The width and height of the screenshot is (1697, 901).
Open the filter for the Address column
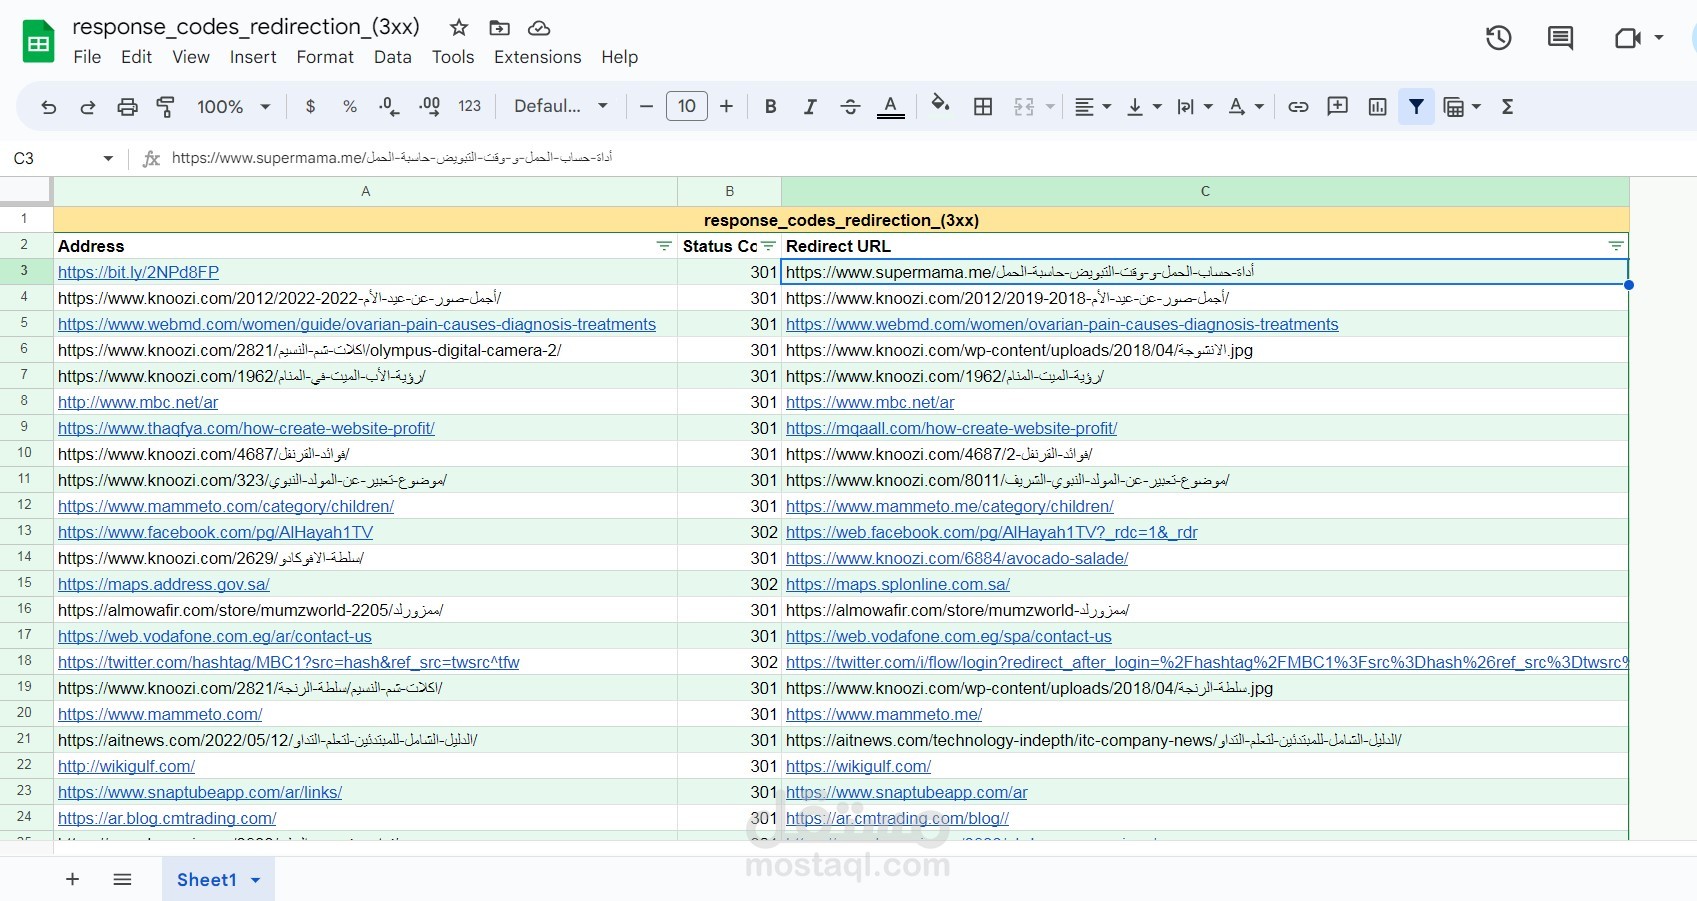[x=664, y=246]
